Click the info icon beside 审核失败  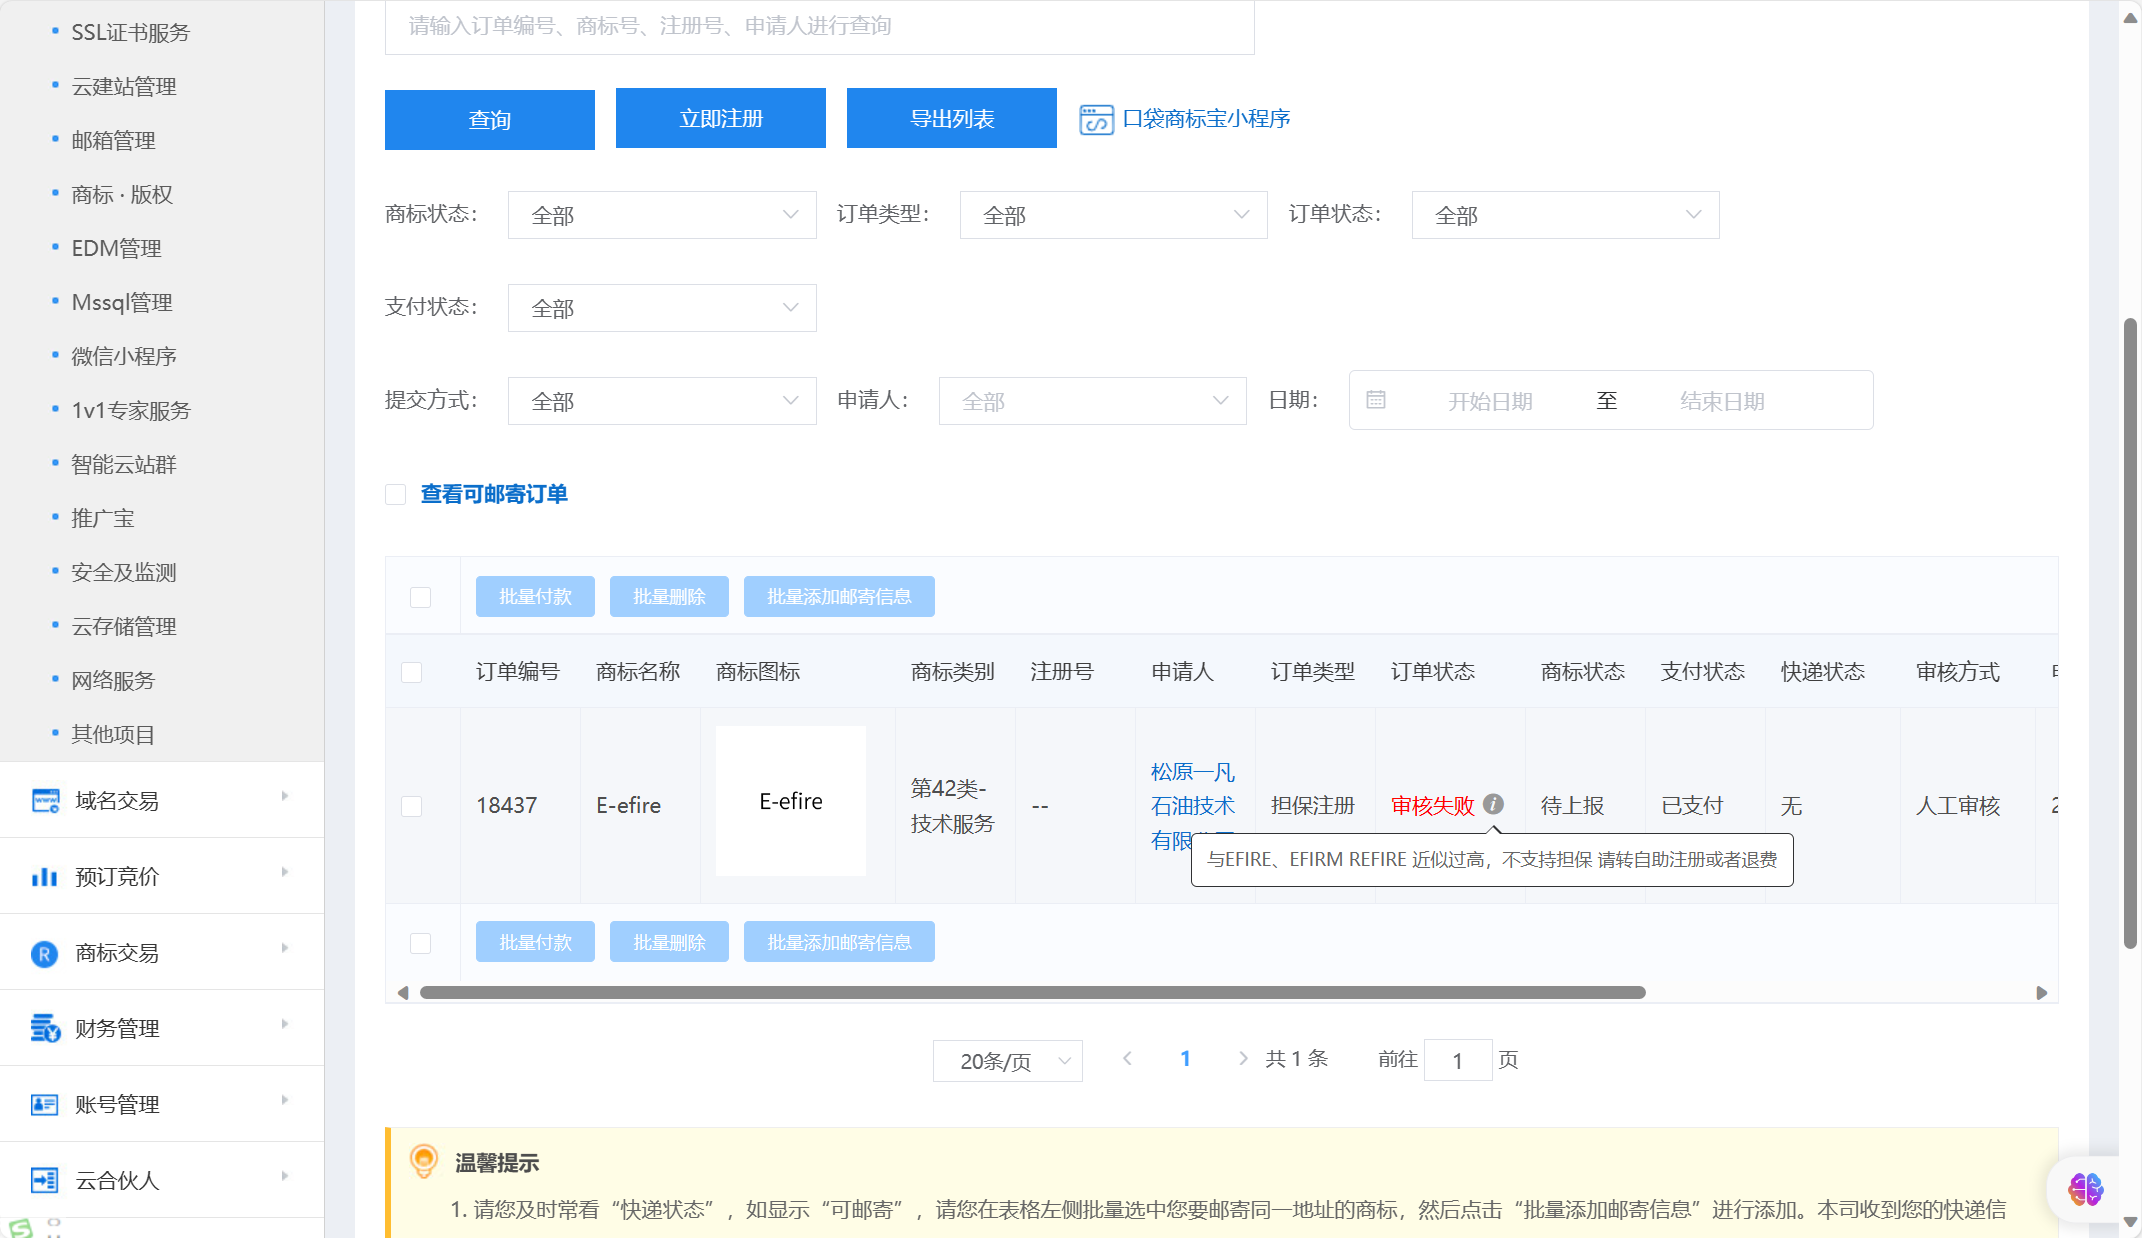tap(1493, 804)
